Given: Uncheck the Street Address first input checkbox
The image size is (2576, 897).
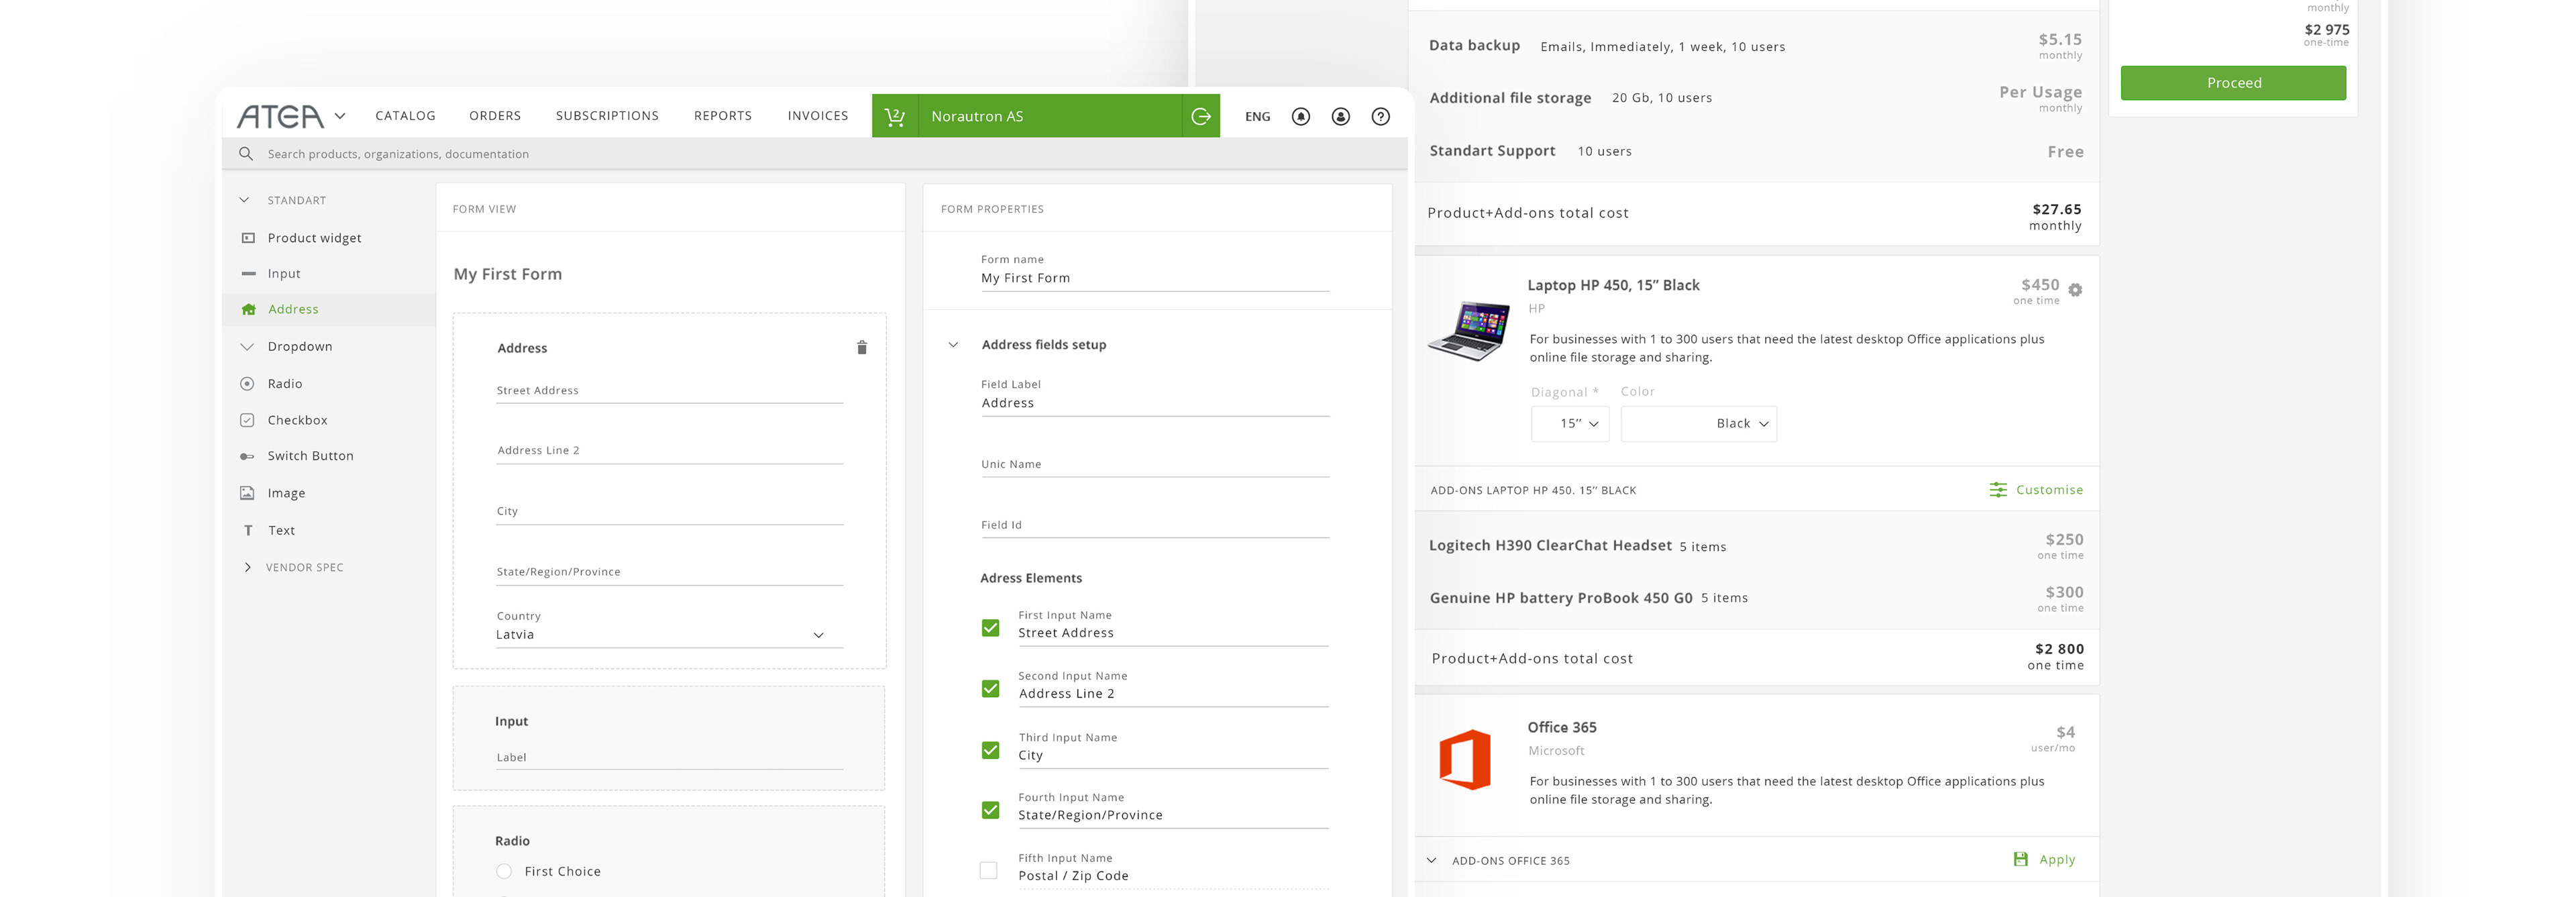Looking at the screenshot, I should pos(990,628).
